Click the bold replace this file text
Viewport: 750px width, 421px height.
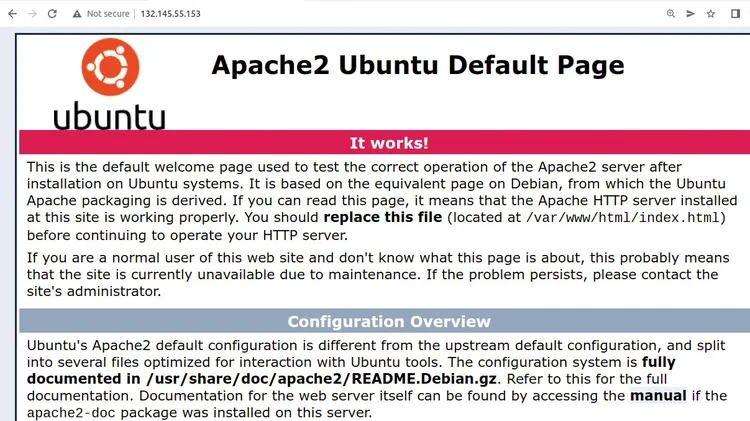pyautogui.click(x=383, y=217)
